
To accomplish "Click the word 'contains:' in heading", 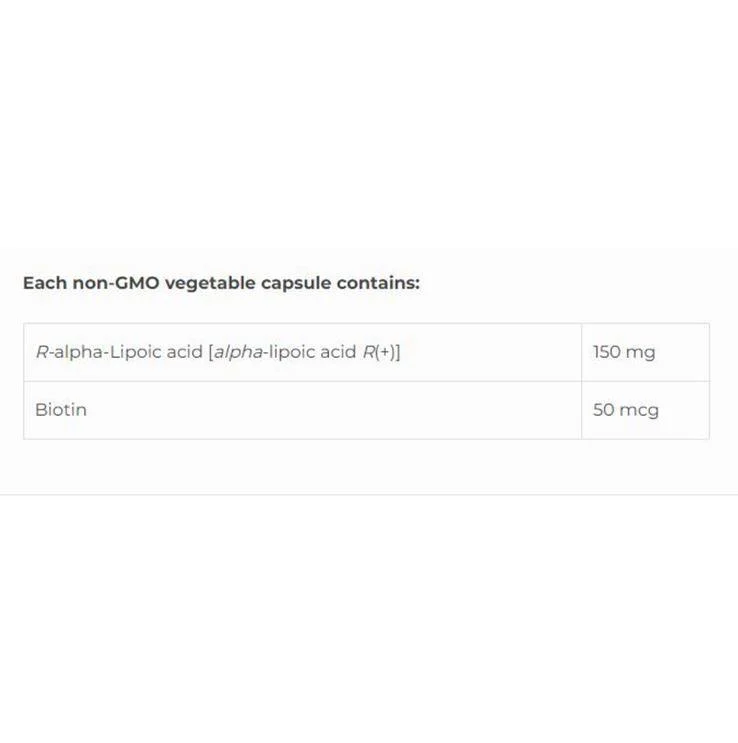I will pos(378,283).
